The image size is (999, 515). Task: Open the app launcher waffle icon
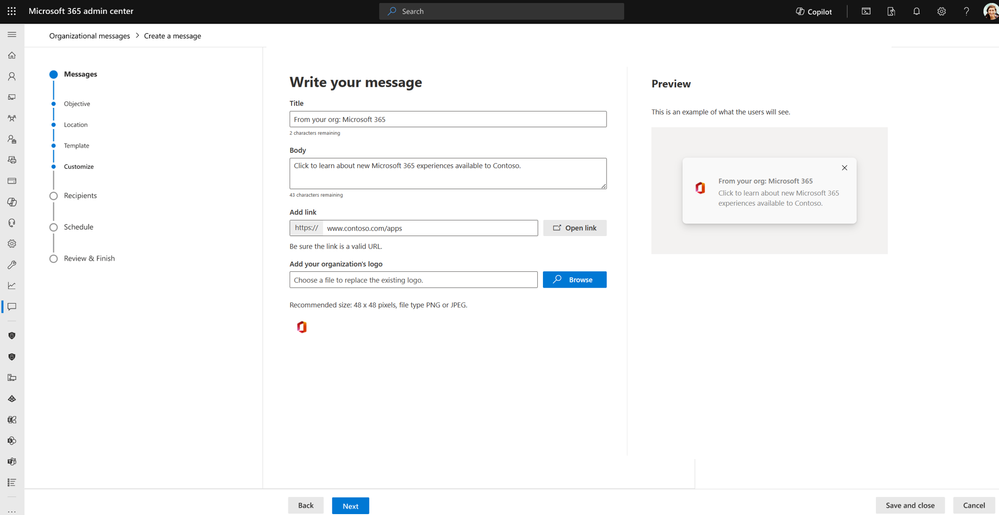[11, 11]
